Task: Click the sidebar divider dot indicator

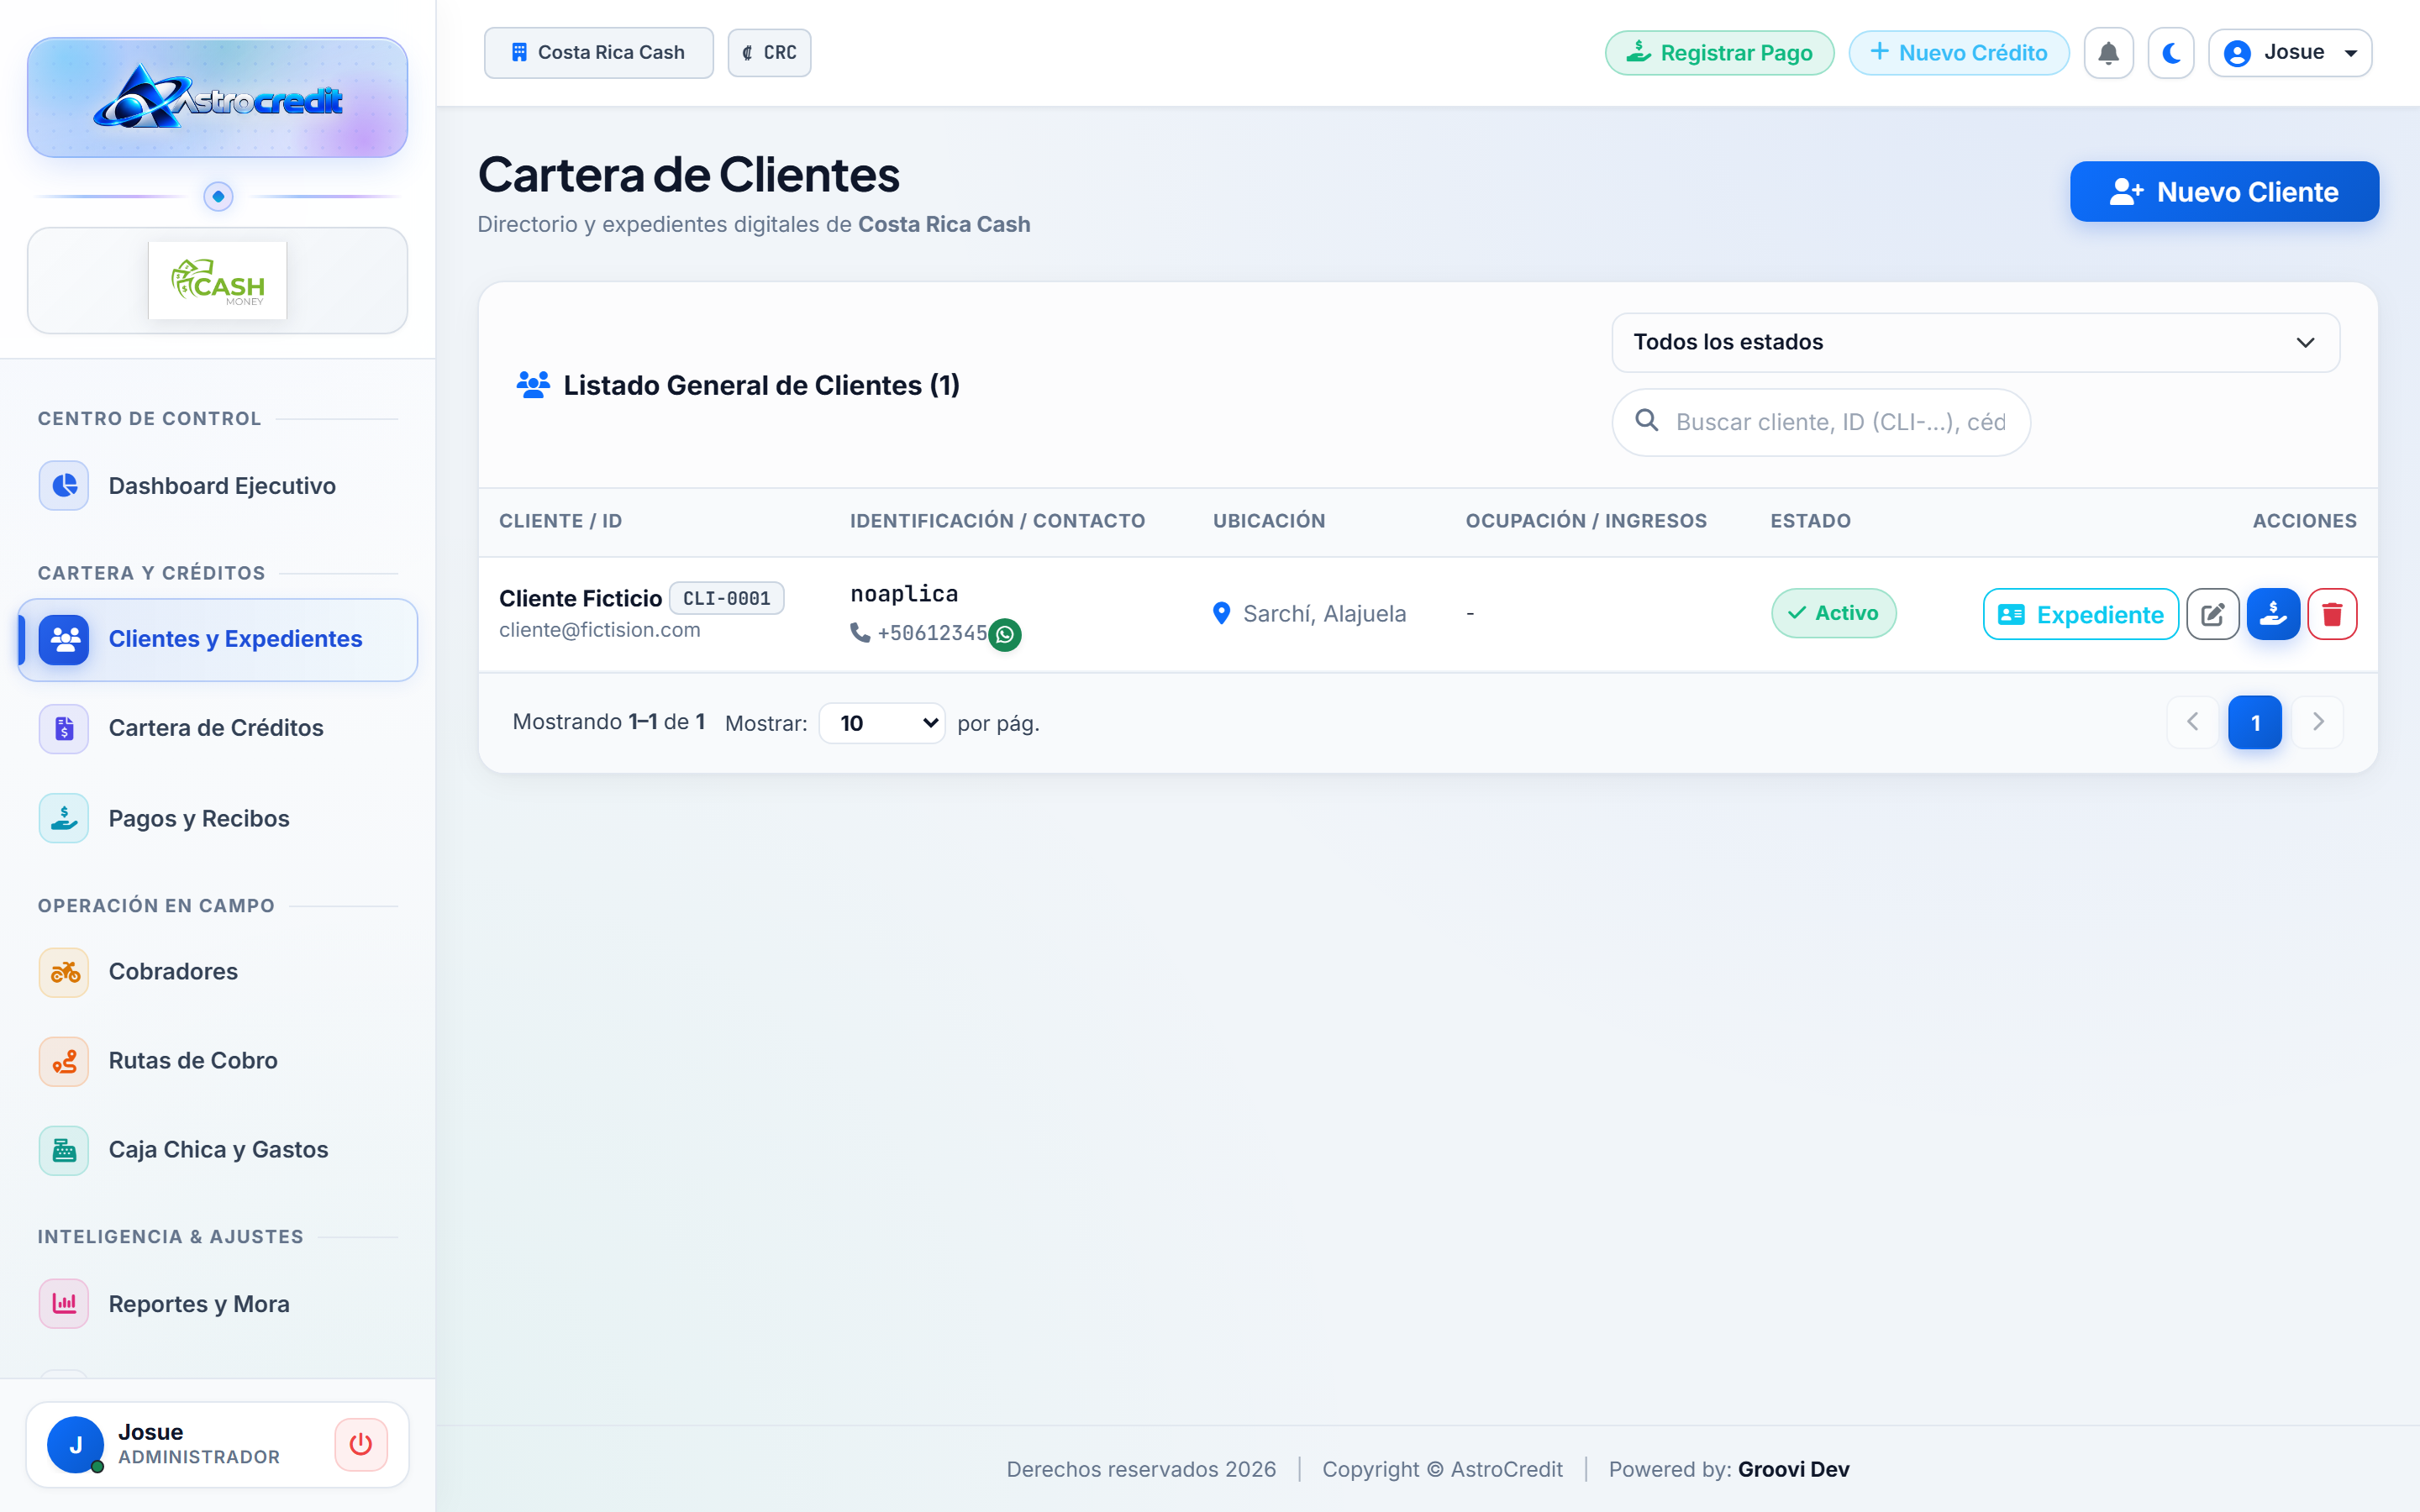Action: (218, 197)
